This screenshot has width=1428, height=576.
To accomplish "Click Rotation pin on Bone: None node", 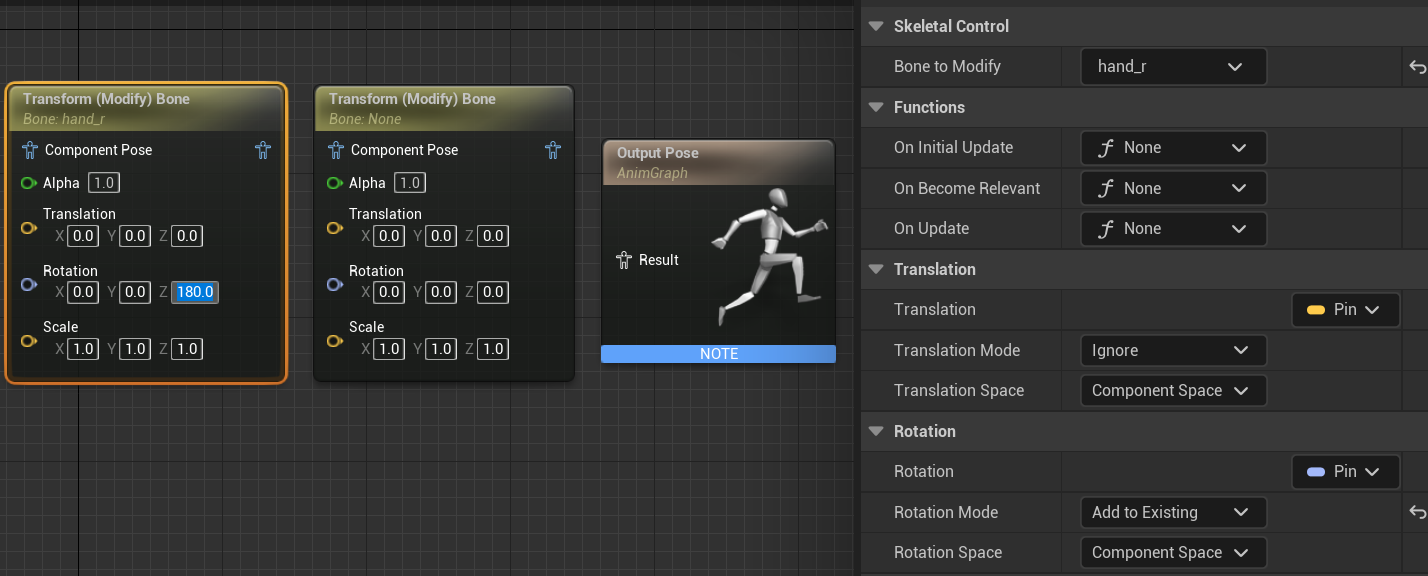I will (335, 285).
